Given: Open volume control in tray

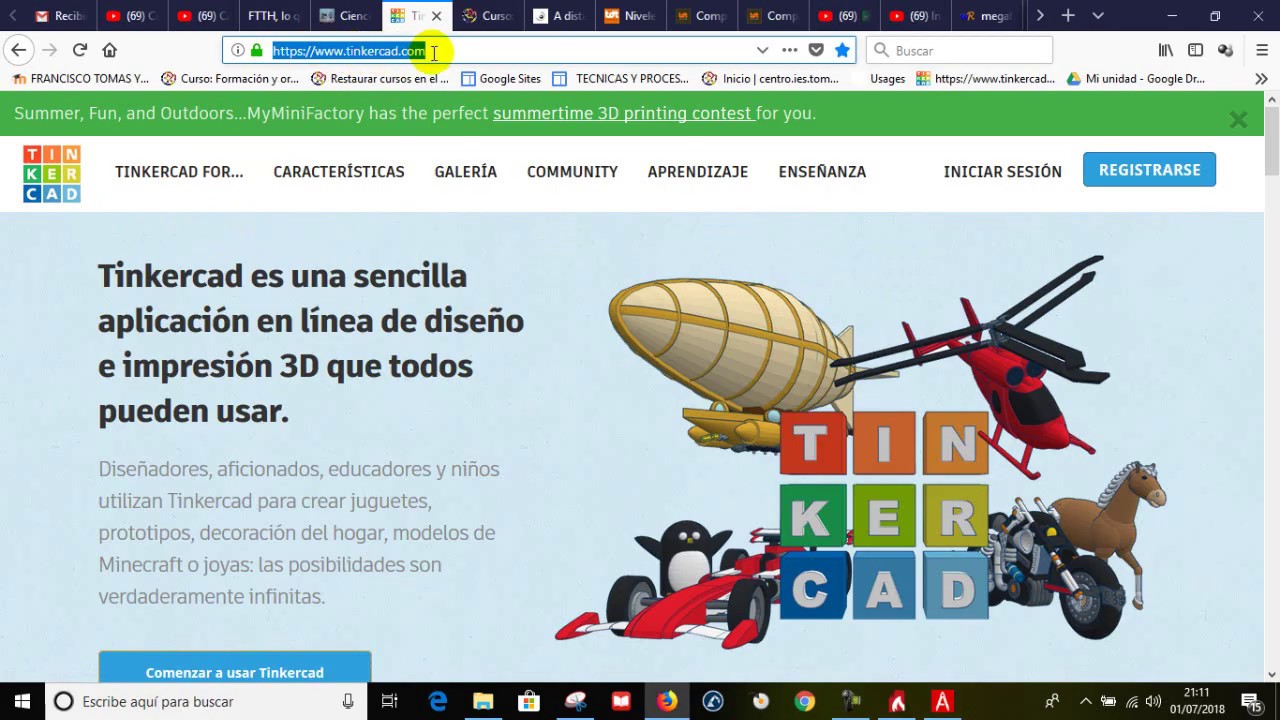Looking at the screenshot, I should pyautogui.click(x=1153, y=701).
